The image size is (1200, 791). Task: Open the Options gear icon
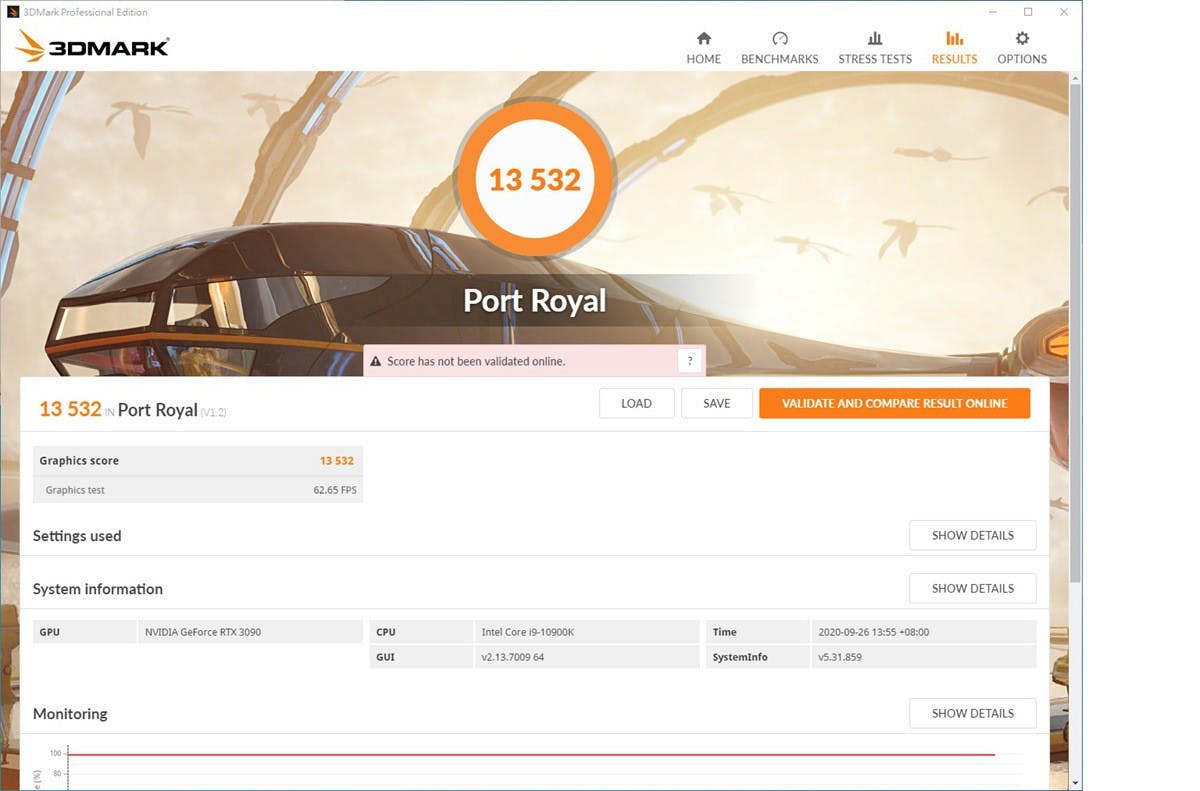coord(1022,38)
